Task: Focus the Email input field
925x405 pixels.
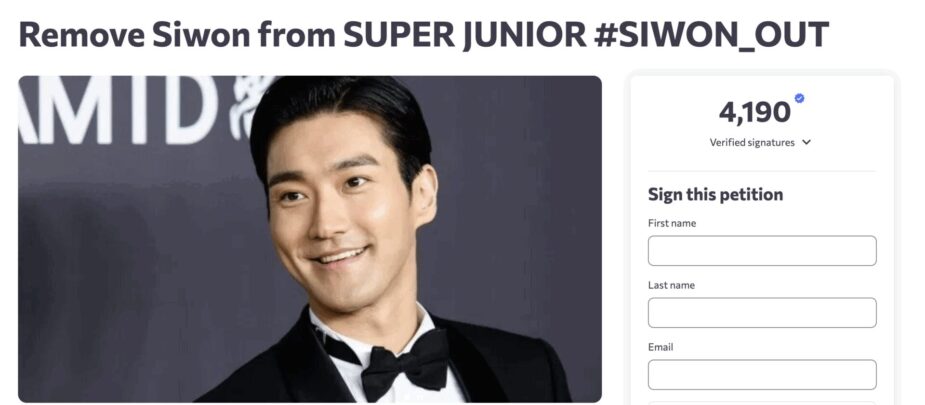Action: [x=762, y=374]
